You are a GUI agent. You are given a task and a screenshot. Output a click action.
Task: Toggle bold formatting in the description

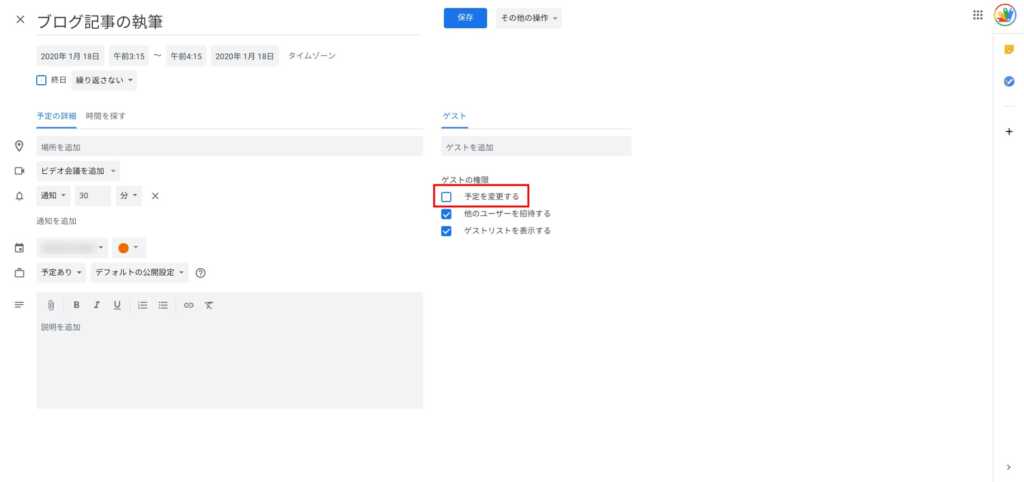pos(76,305)
